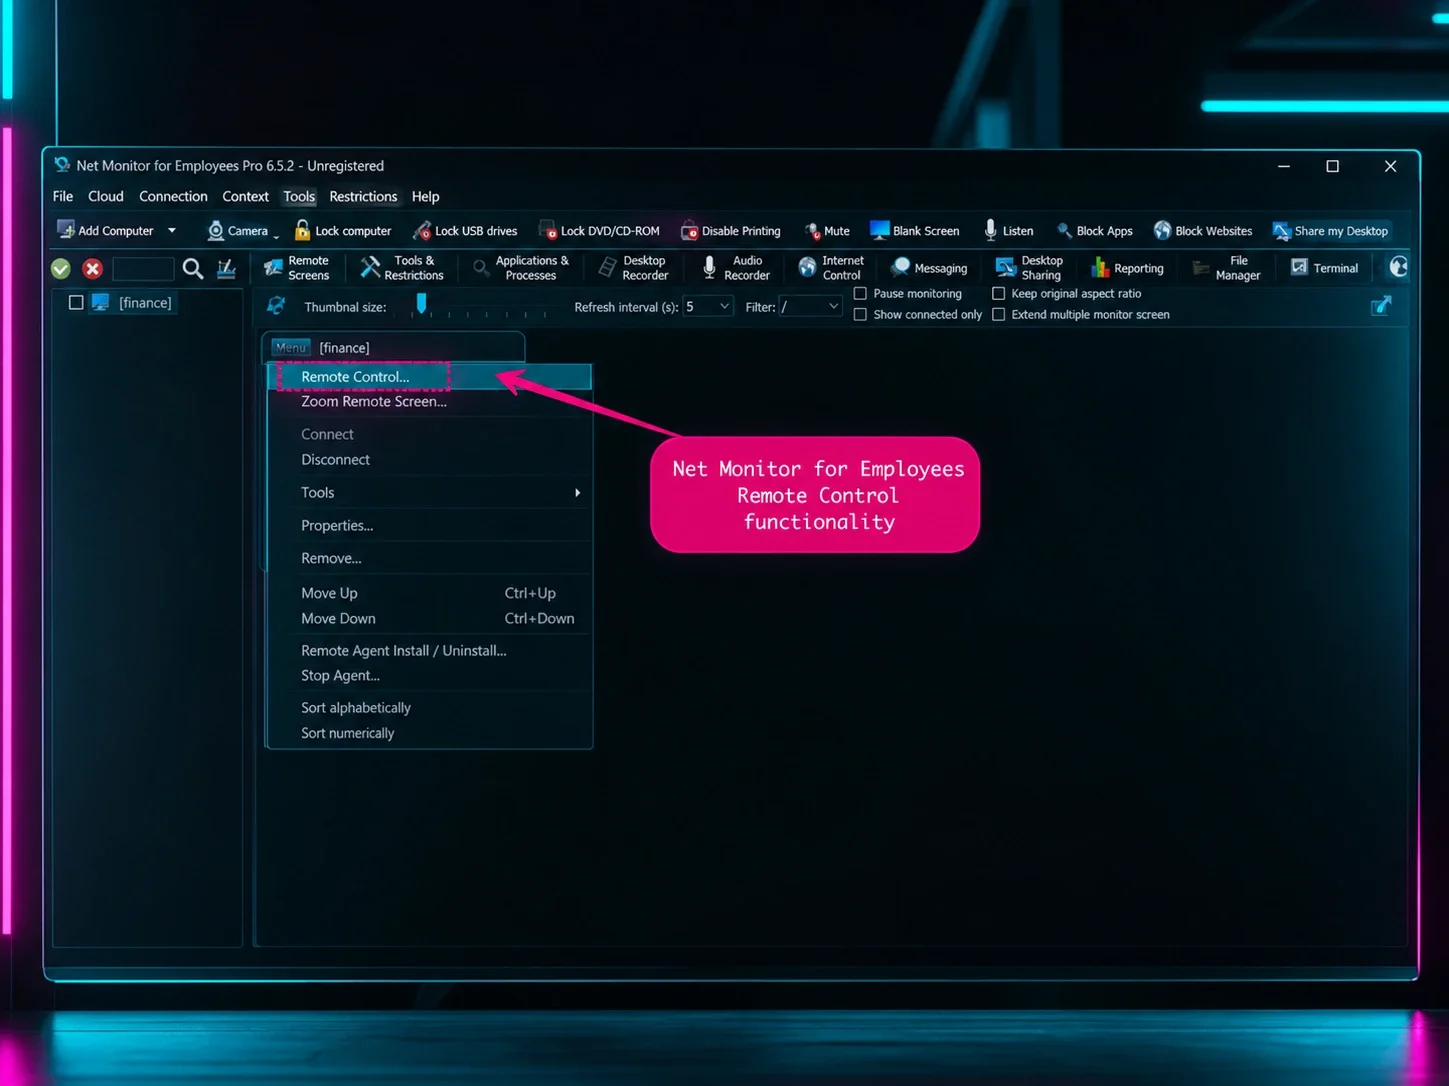Open Block Apps tool
The height and width of the screenshot is (1086, 1449).
[1095, 231]
